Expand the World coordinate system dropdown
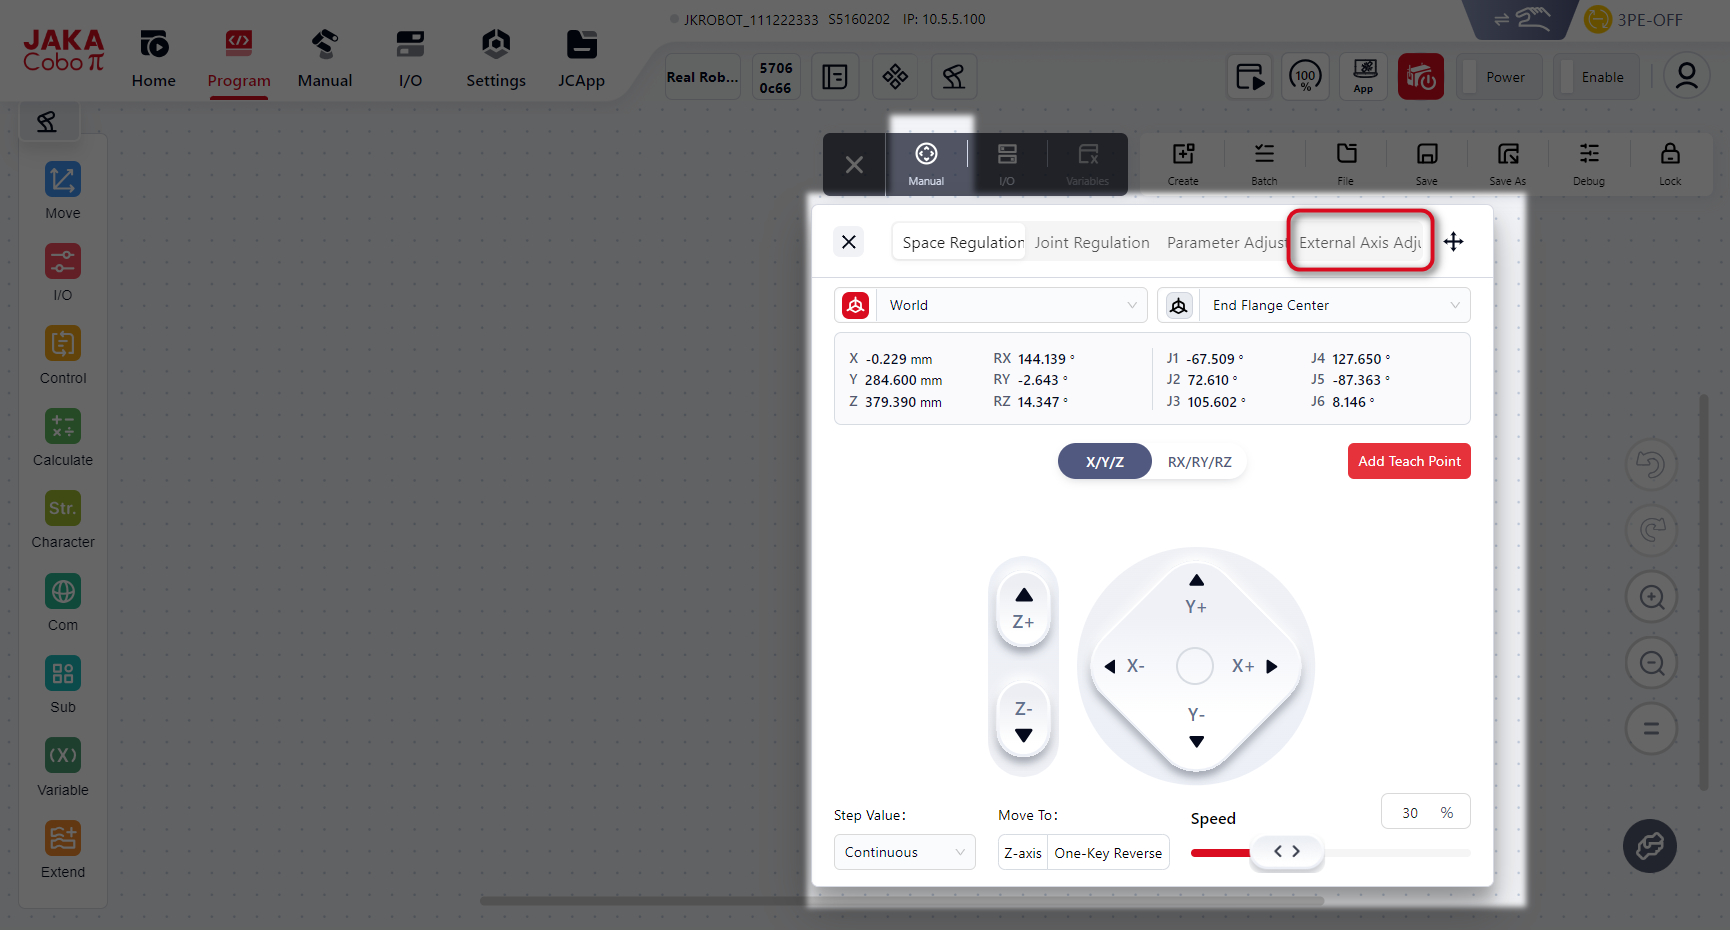Screen dimensions: 1730x930 click(1010, 305)
